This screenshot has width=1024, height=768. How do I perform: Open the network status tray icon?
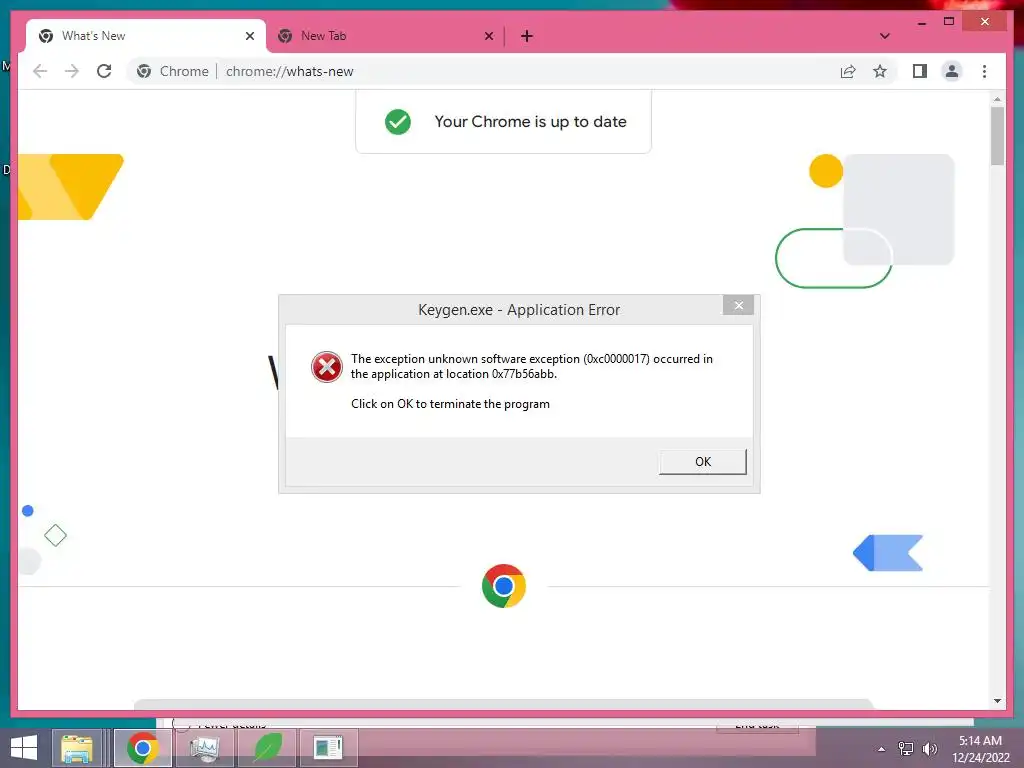(x=906, y=749)
